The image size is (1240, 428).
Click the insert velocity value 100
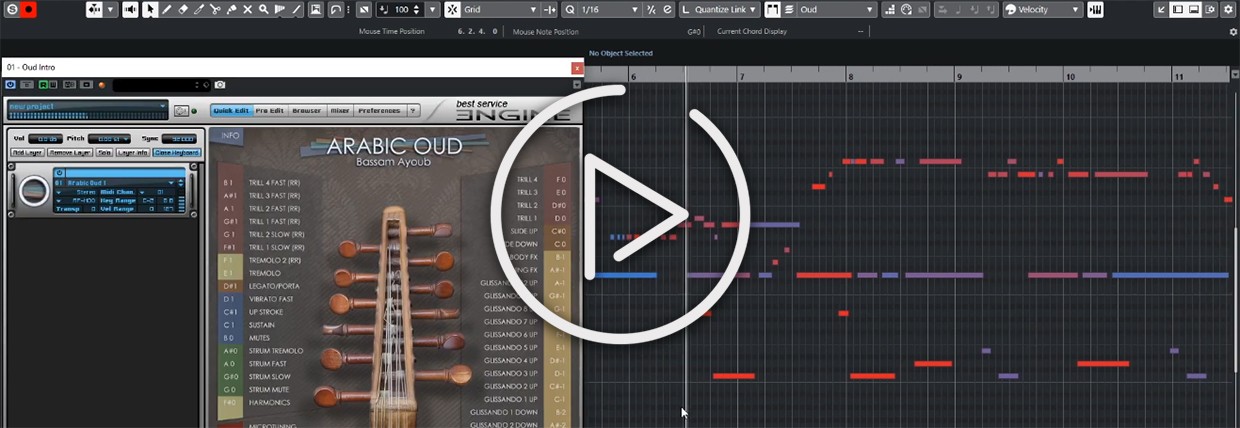point(401,9)
